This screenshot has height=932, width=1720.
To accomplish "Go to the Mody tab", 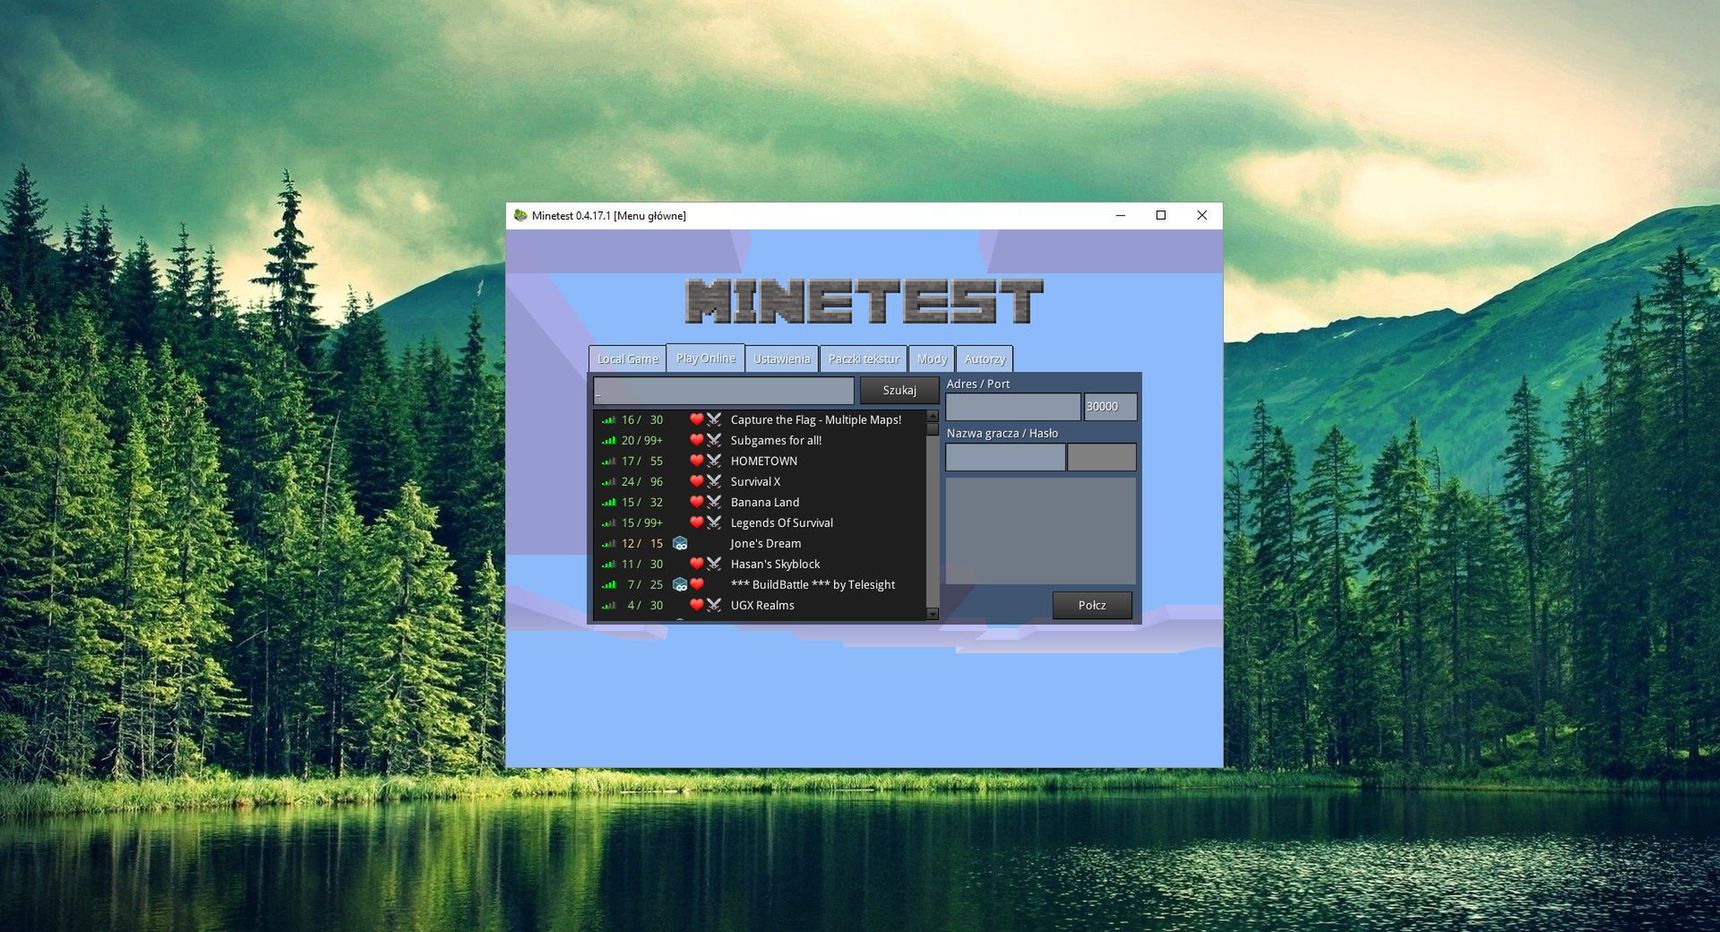I will tap(931, 359).
